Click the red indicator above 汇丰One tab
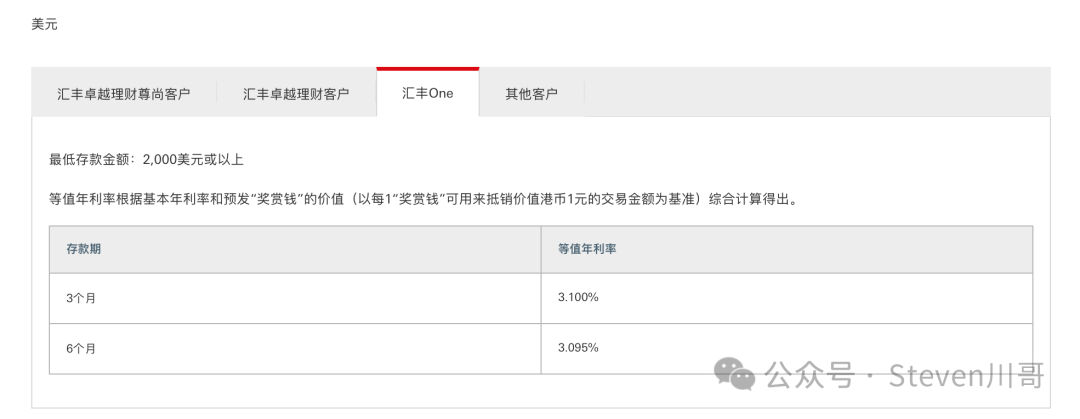The image size is (1080, 419). click(x=428, y=69)
